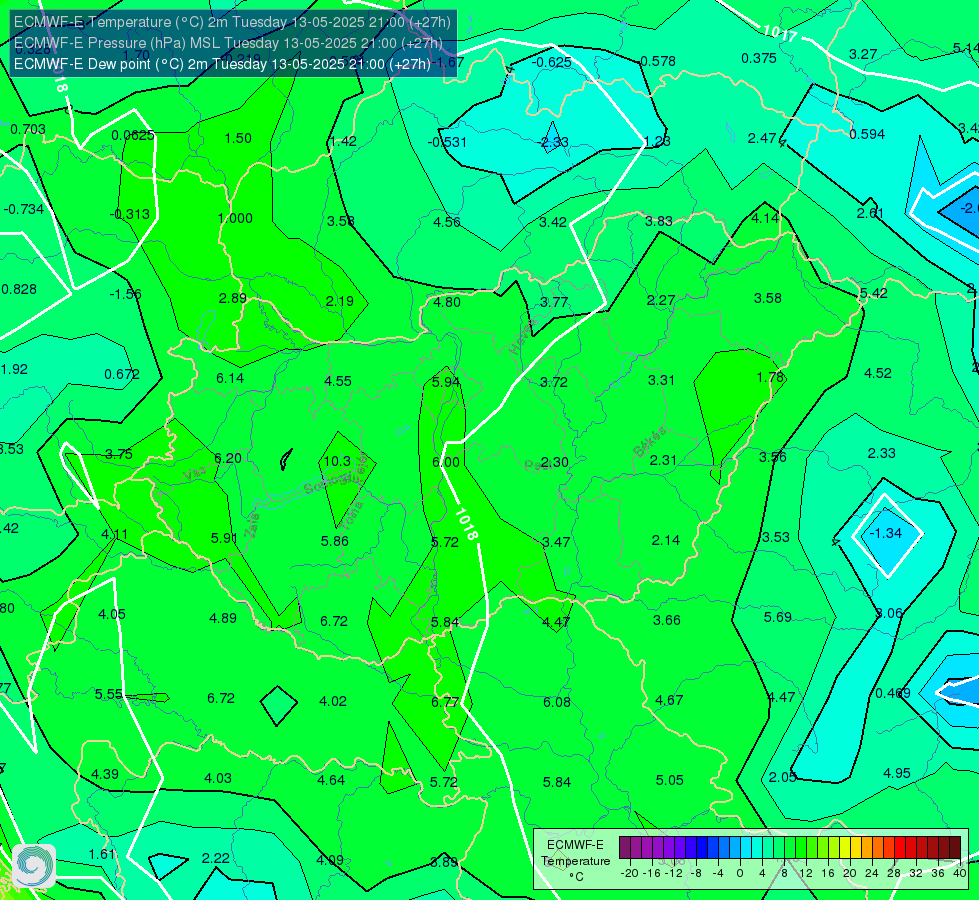Click the -0.625 map value
This screenshot has width=979, height=900.
click(551, 62)
